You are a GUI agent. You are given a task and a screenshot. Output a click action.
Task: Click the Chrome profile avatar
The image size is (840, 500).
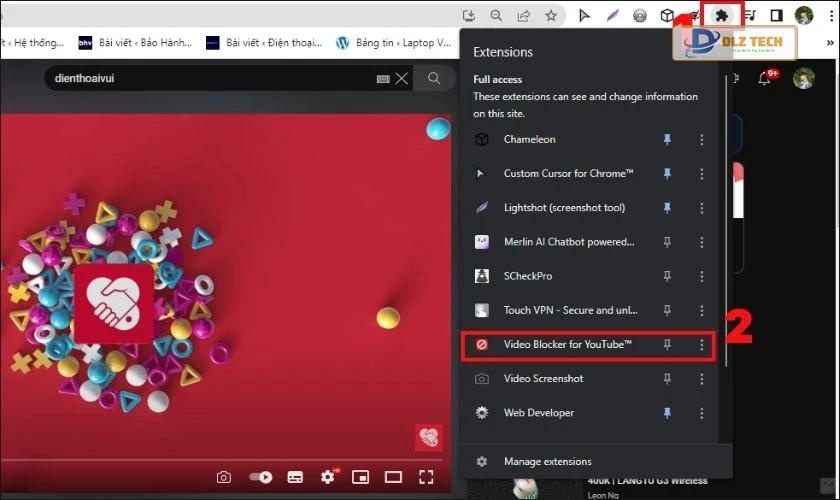804,16
